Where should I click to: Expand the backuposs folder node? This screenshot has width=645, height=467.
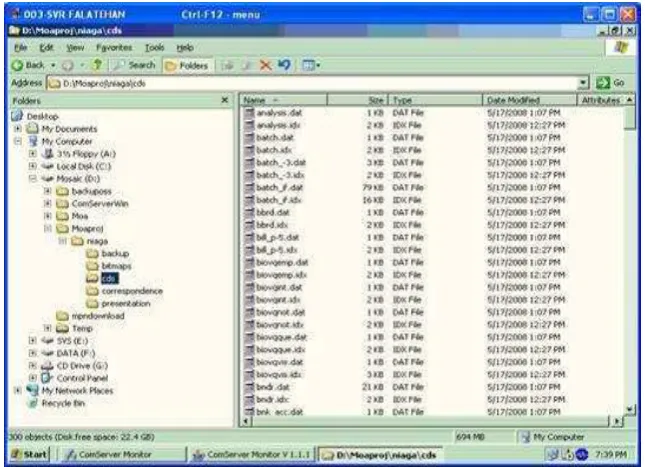47,191
